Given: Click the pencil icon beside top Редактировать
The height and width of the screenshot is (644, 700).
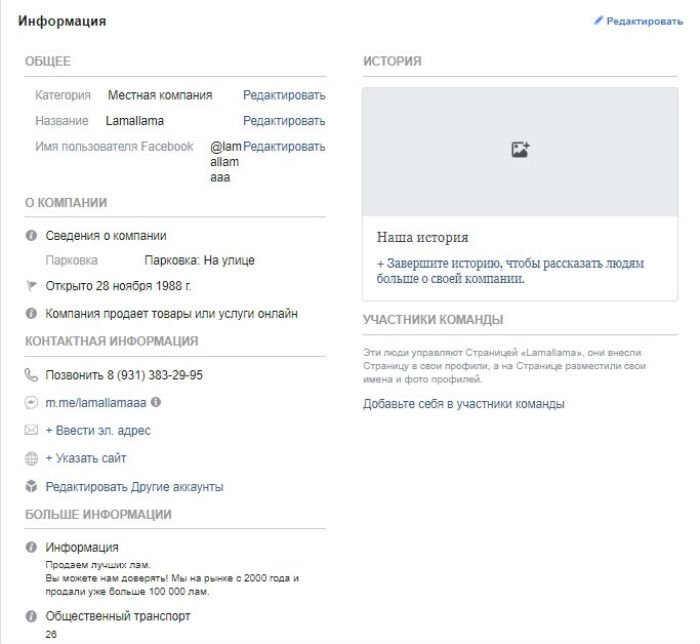Looking at the screenshot, I should [x=598, y=20].
